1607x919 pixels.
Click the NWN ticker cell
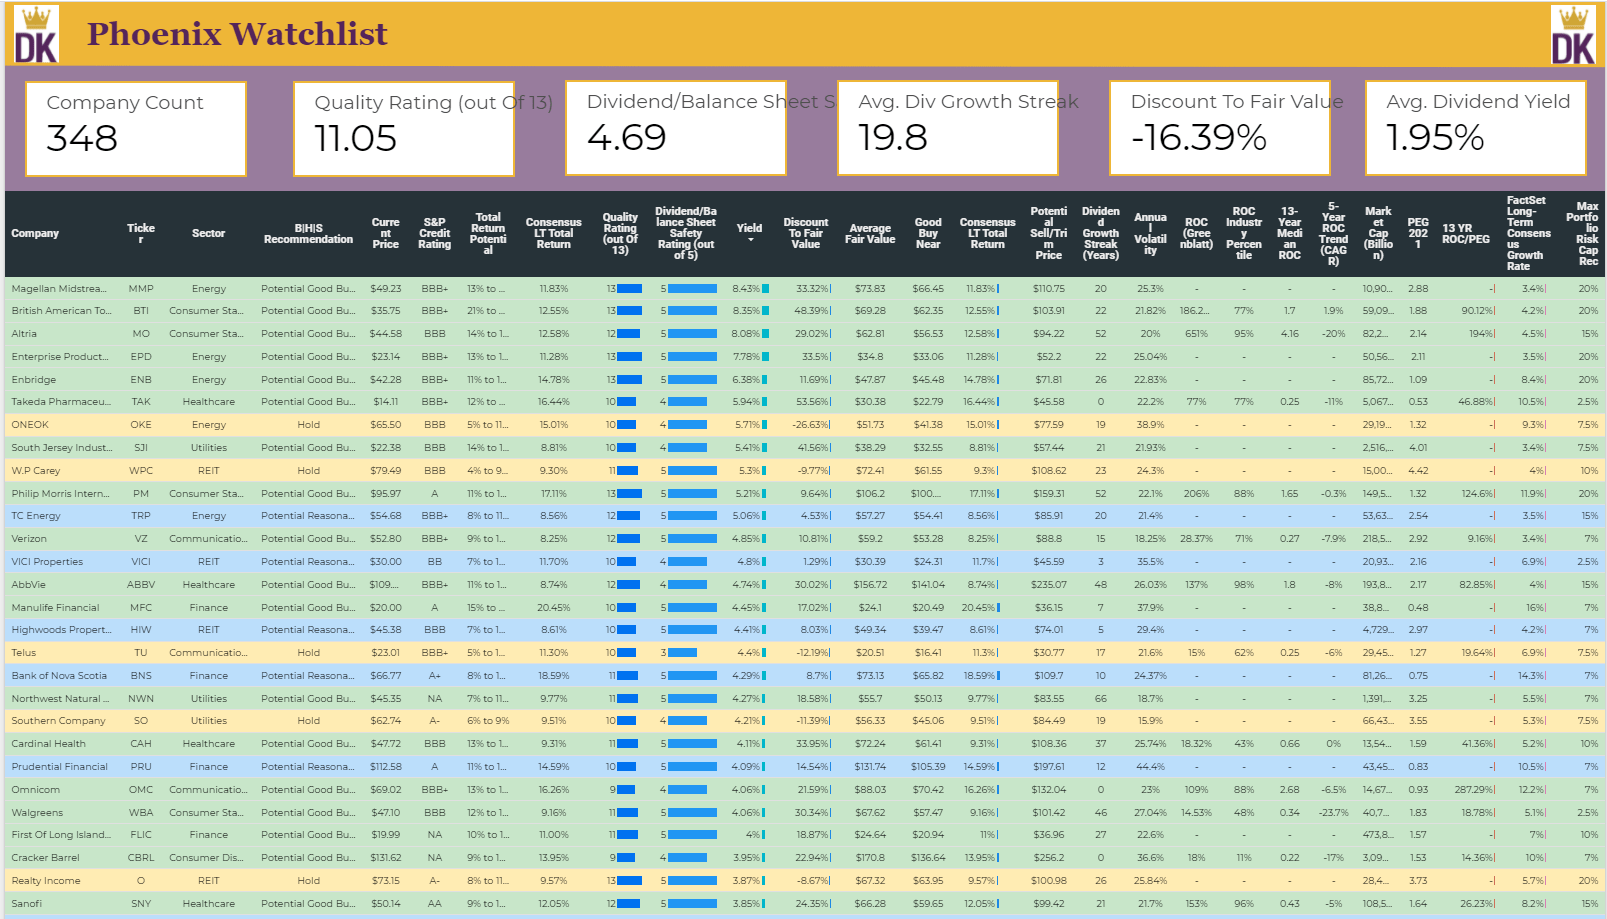point(141,699)
